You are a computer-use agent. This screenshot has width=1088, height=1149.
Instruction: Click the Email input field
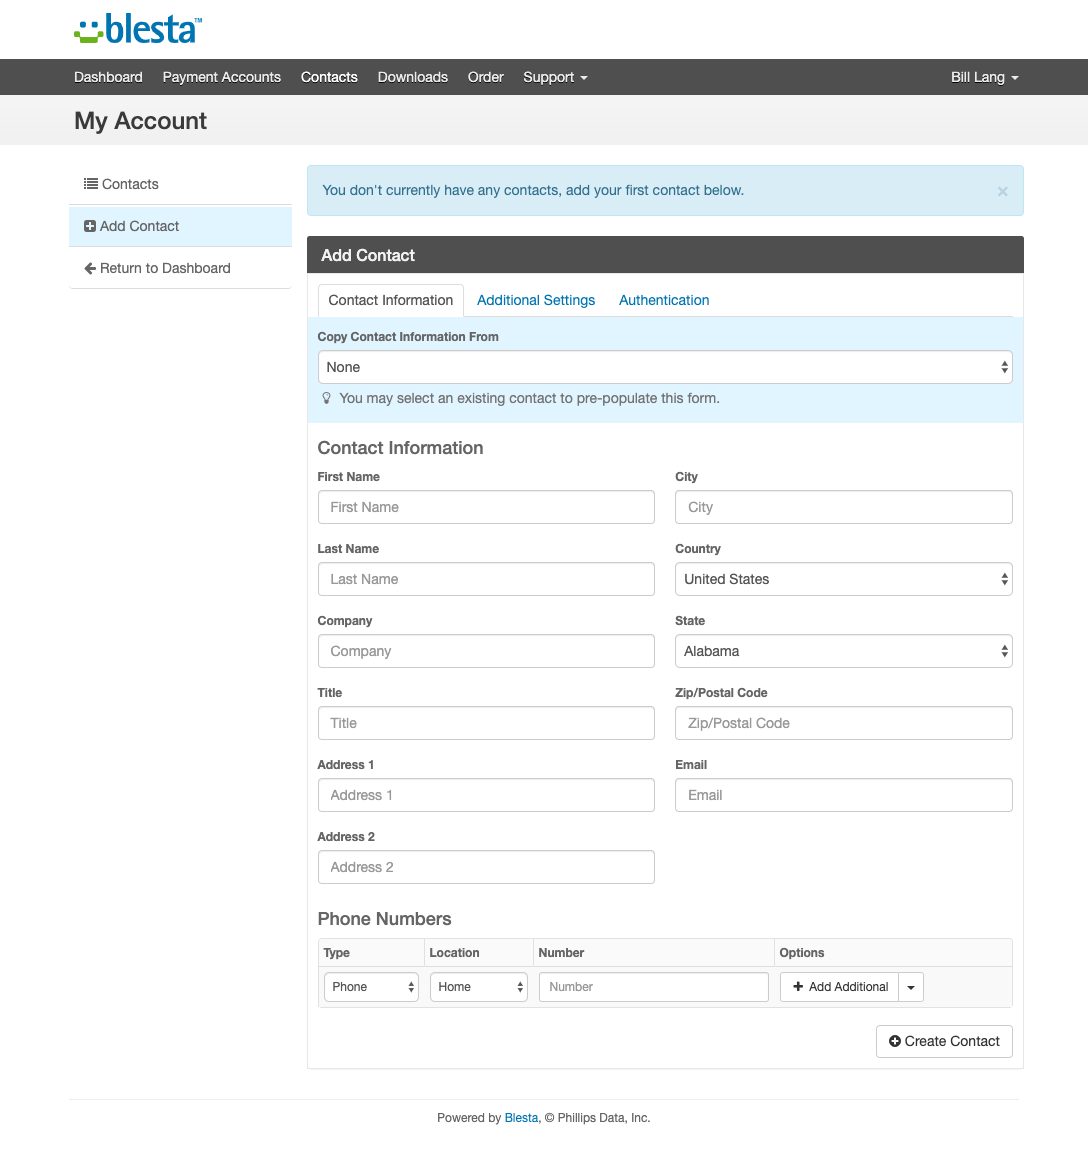(843, 795)
